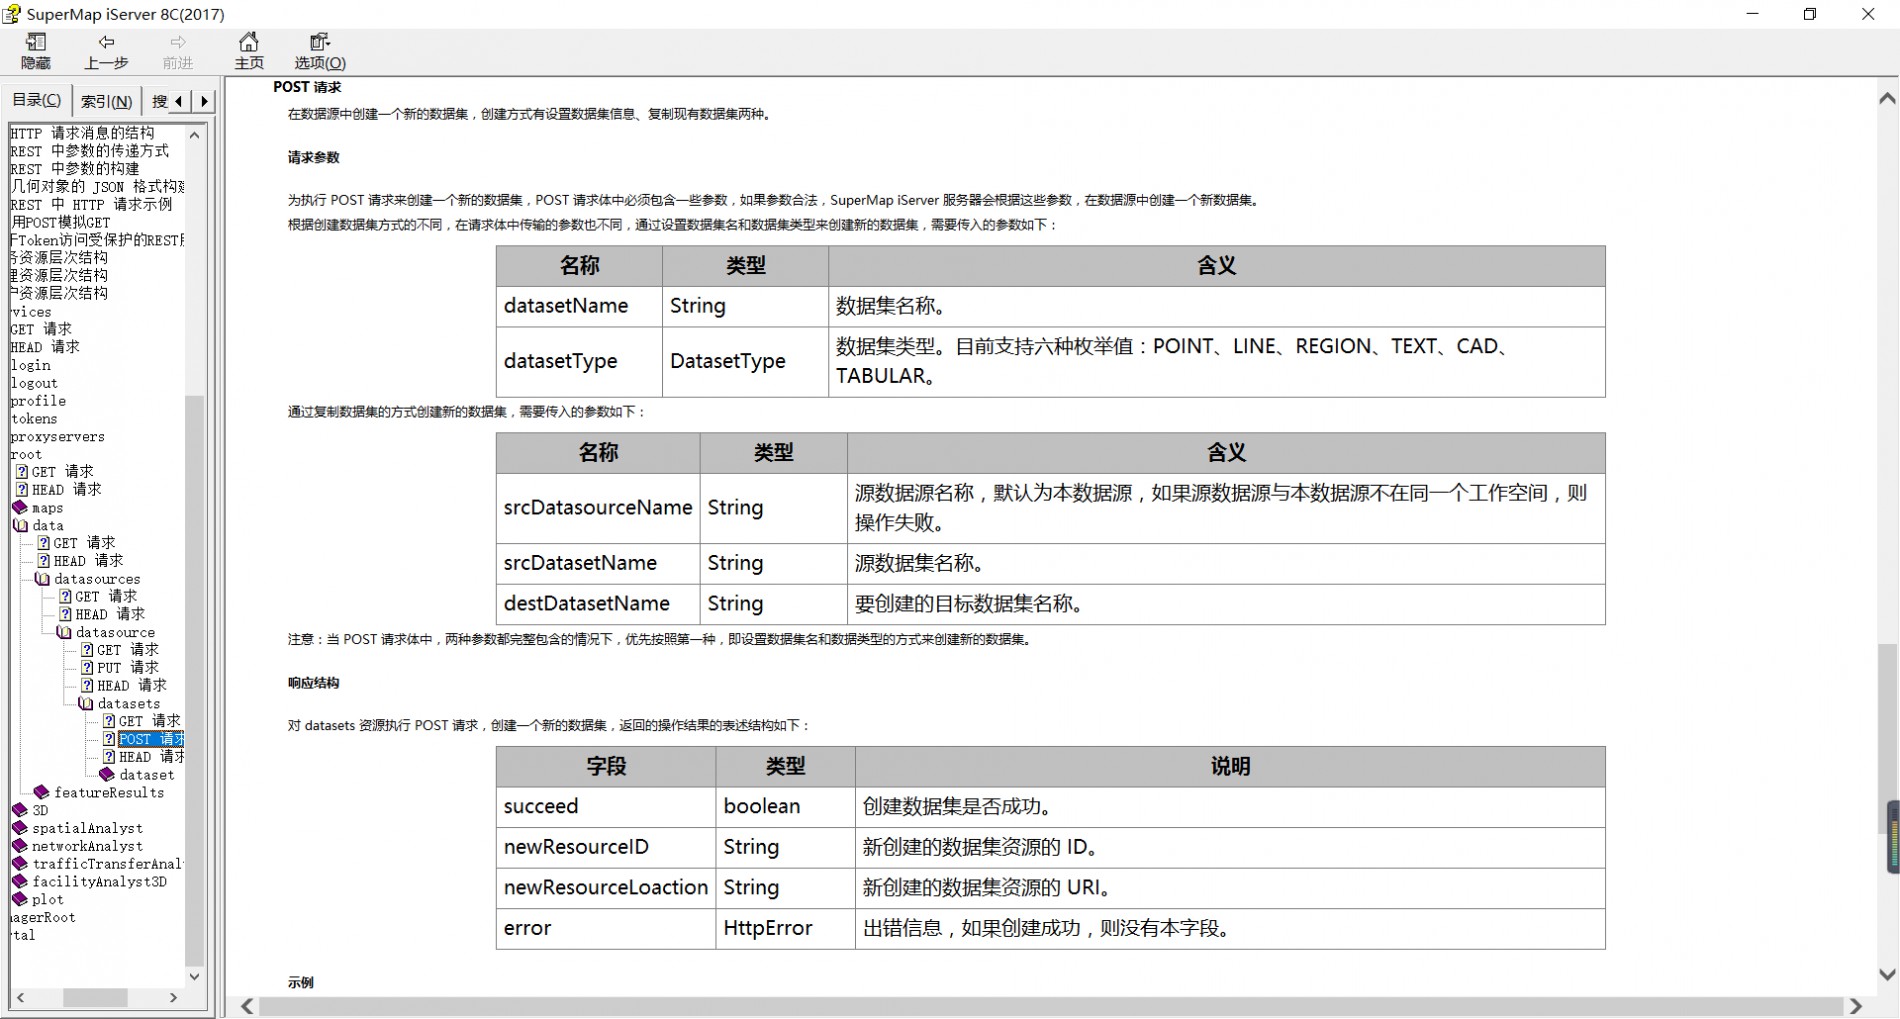The height and width of the screenshot is (1019, 1900).
Task: Open topic HTTP 请求消息的结构
Action: [83, 133]
